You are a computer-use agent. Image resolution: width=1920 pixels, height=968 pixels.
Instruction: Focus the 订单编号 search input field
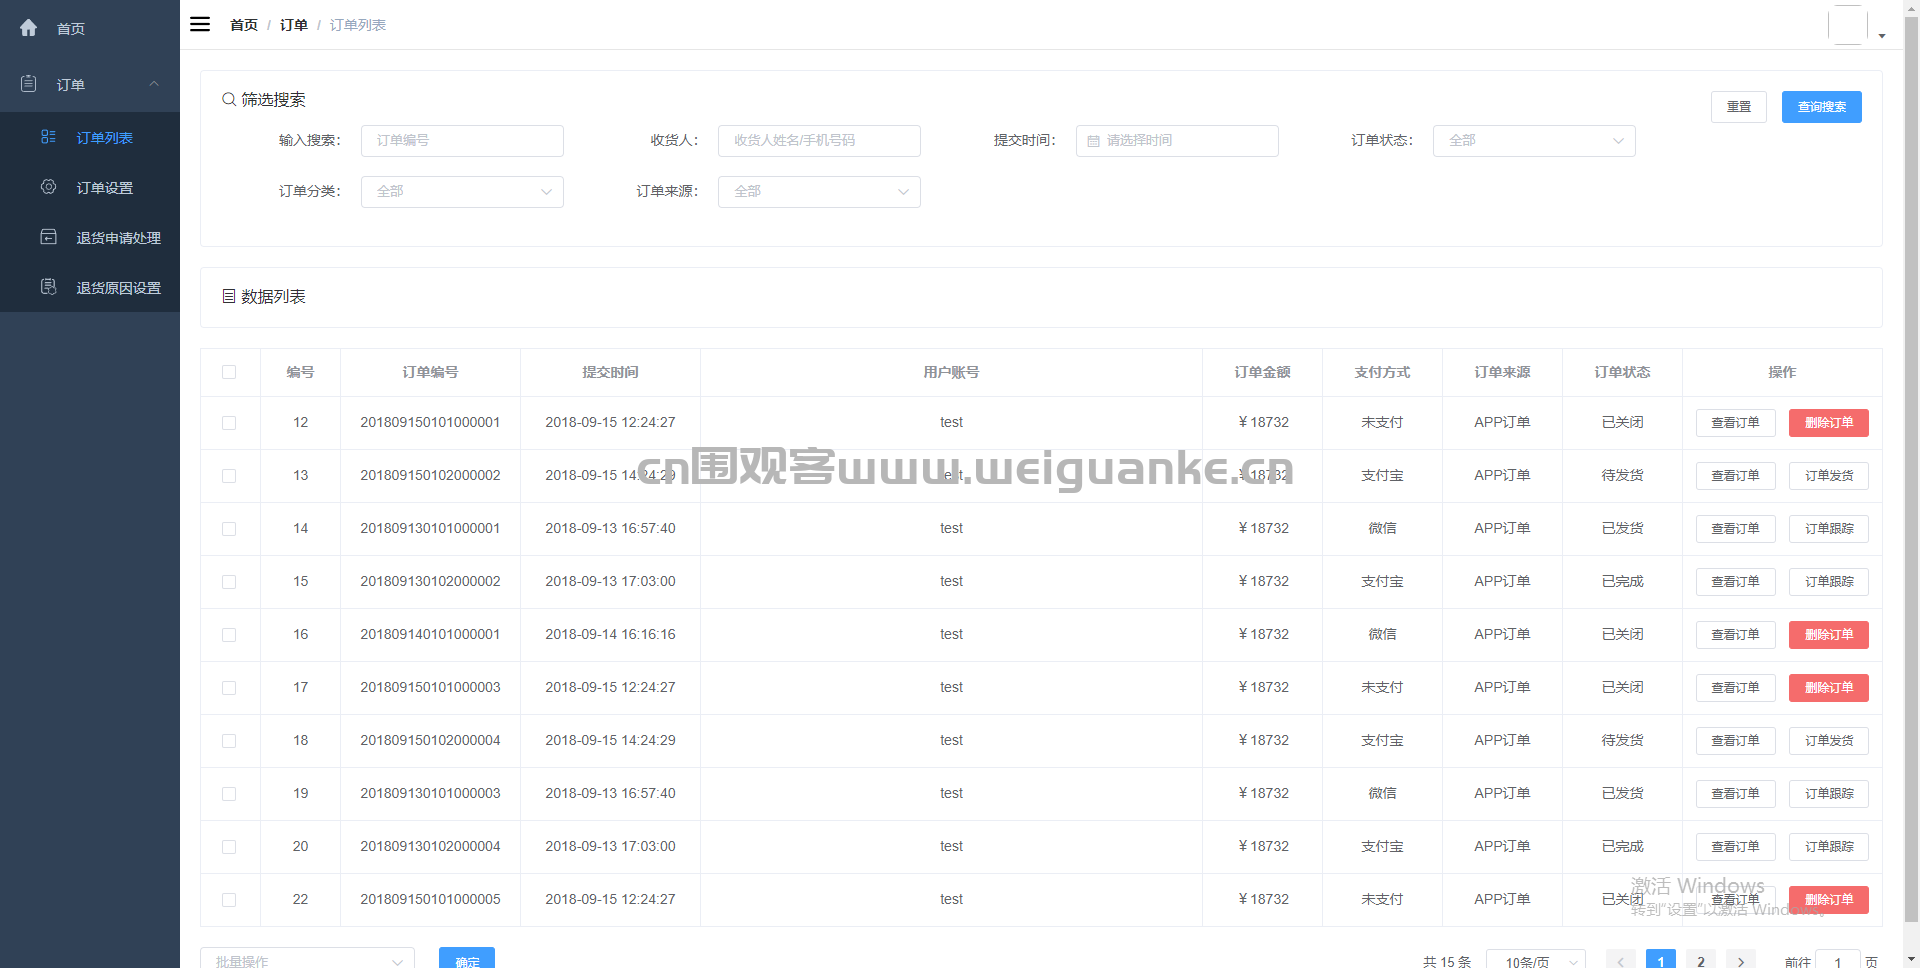pos(461,141)
